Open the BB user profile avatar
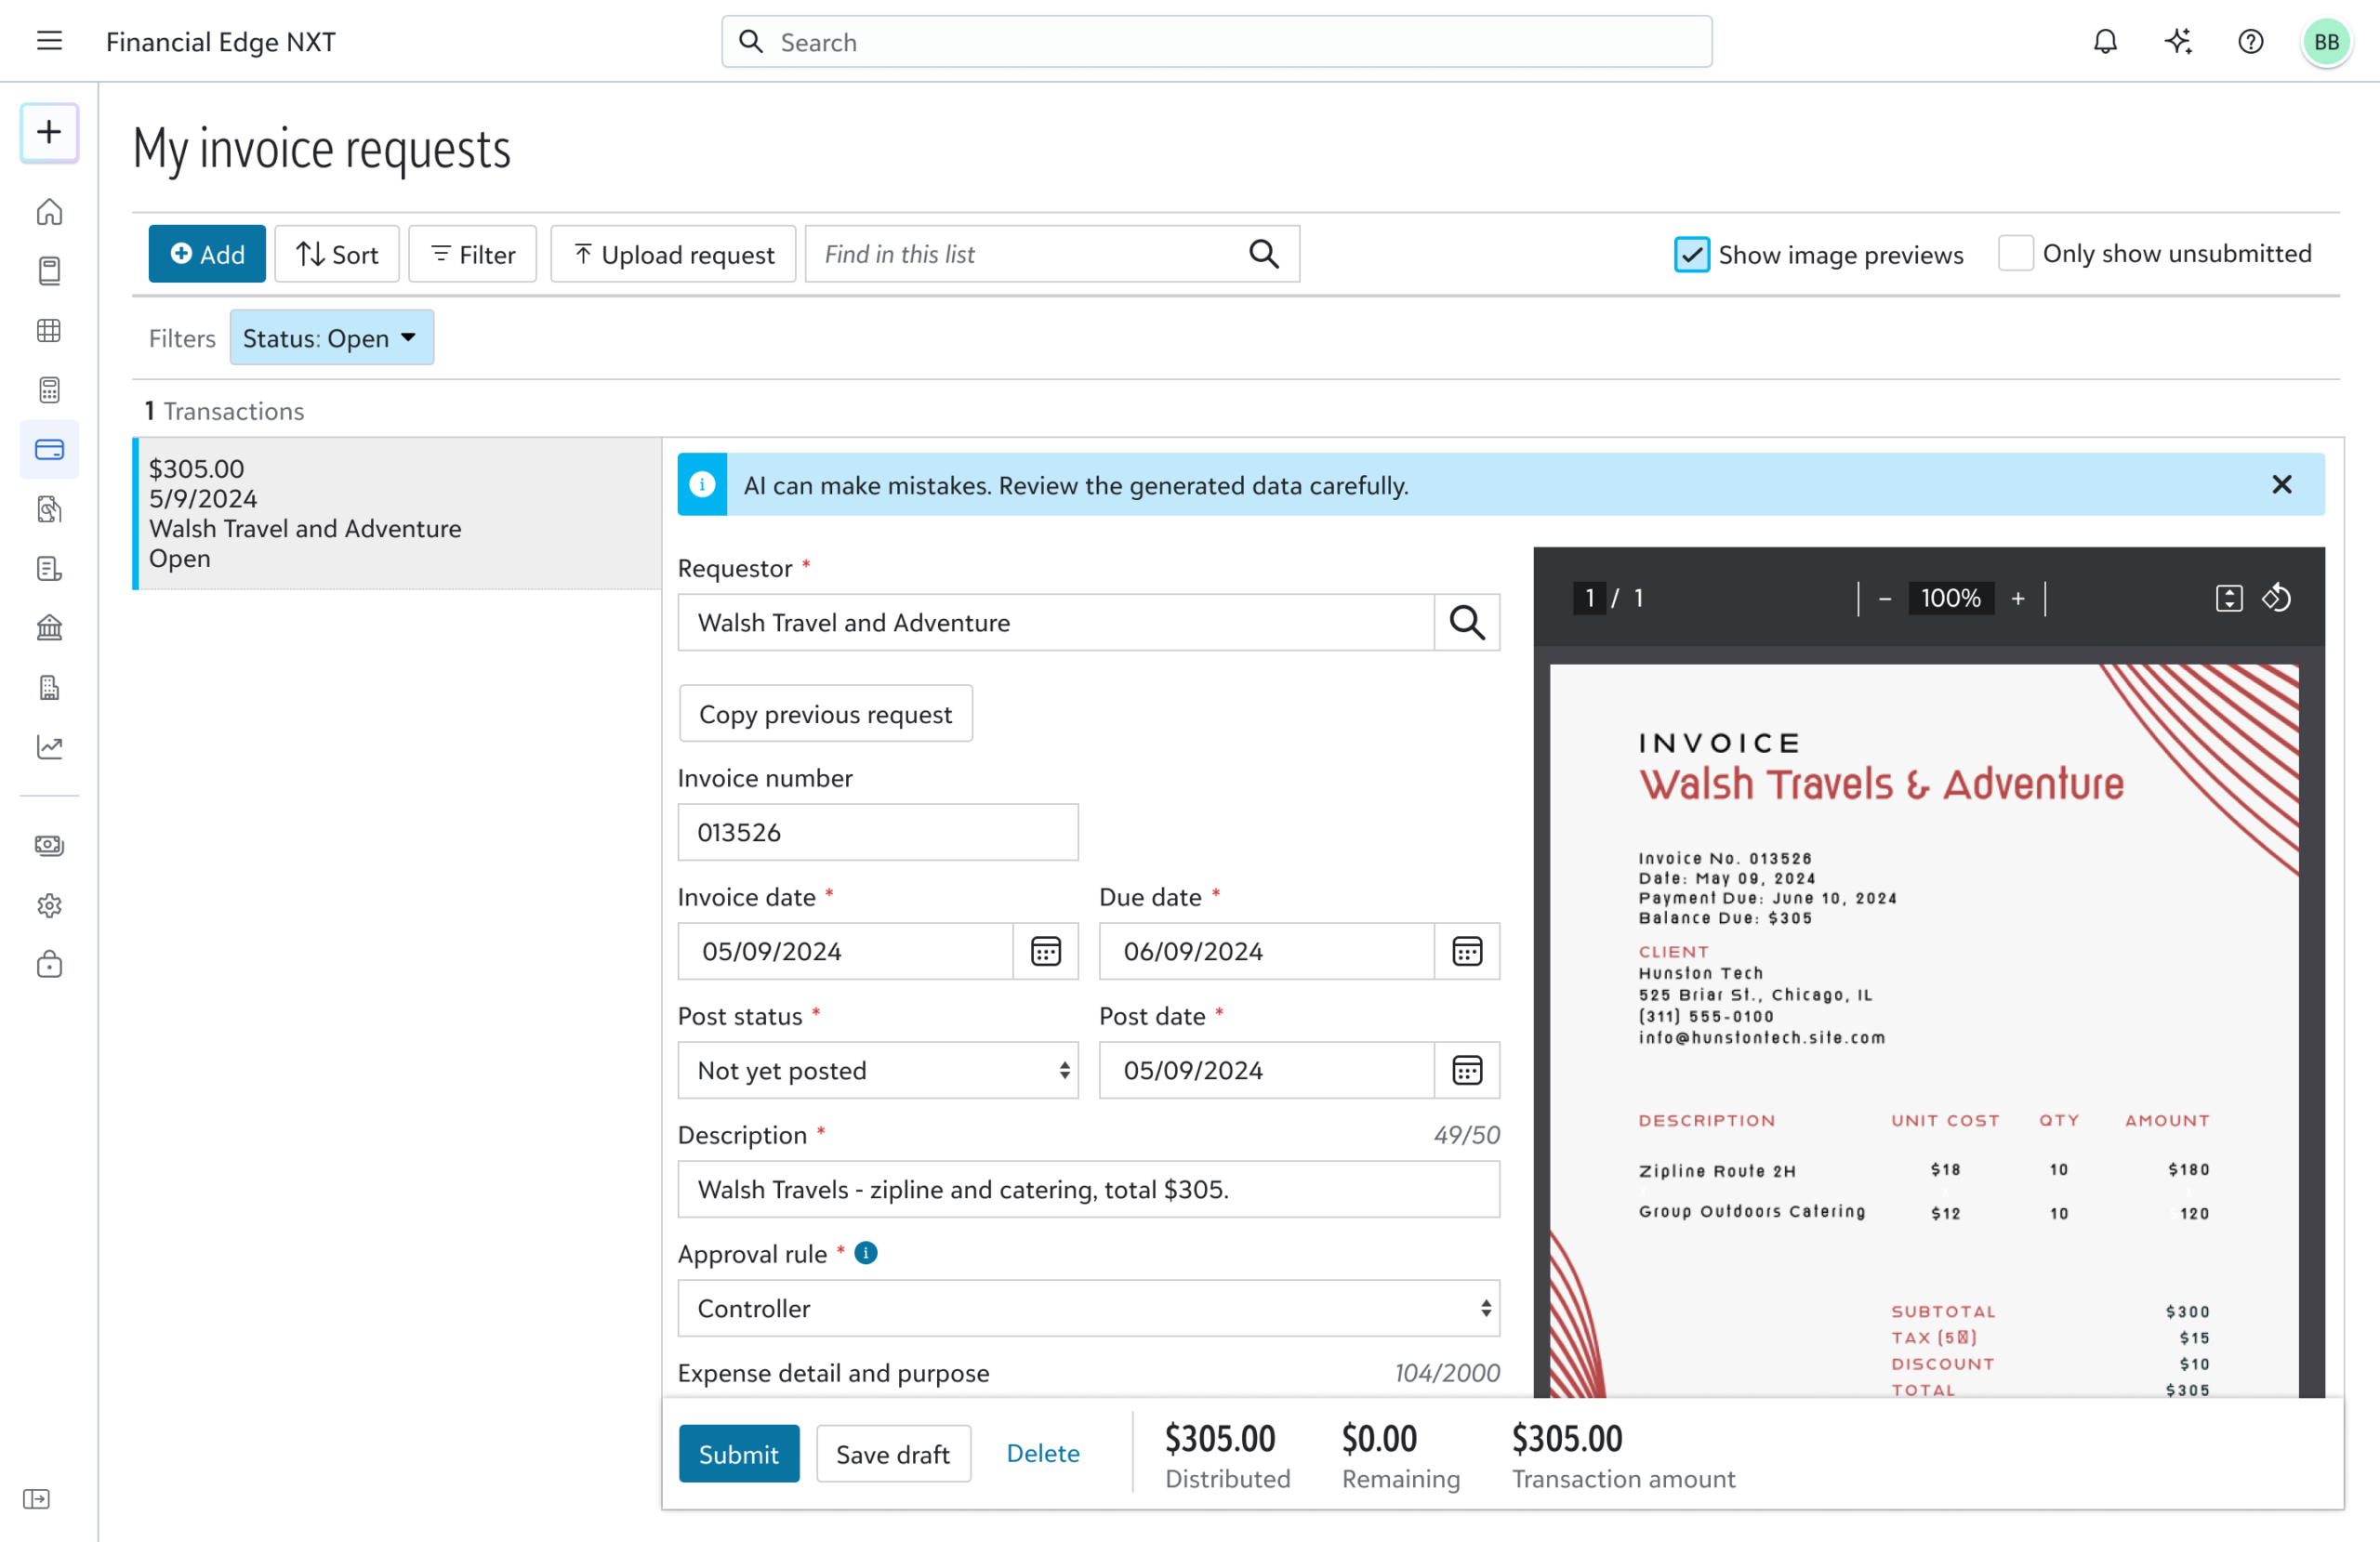 point(2326,42)
